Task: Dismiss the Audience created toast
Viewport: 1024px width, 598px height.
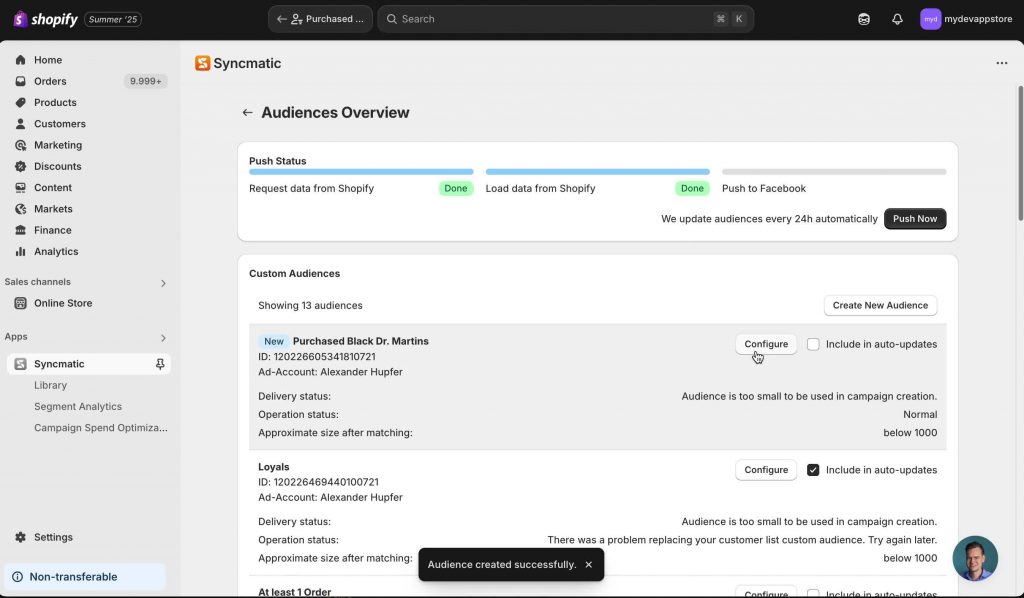Action: pos(588,565)
